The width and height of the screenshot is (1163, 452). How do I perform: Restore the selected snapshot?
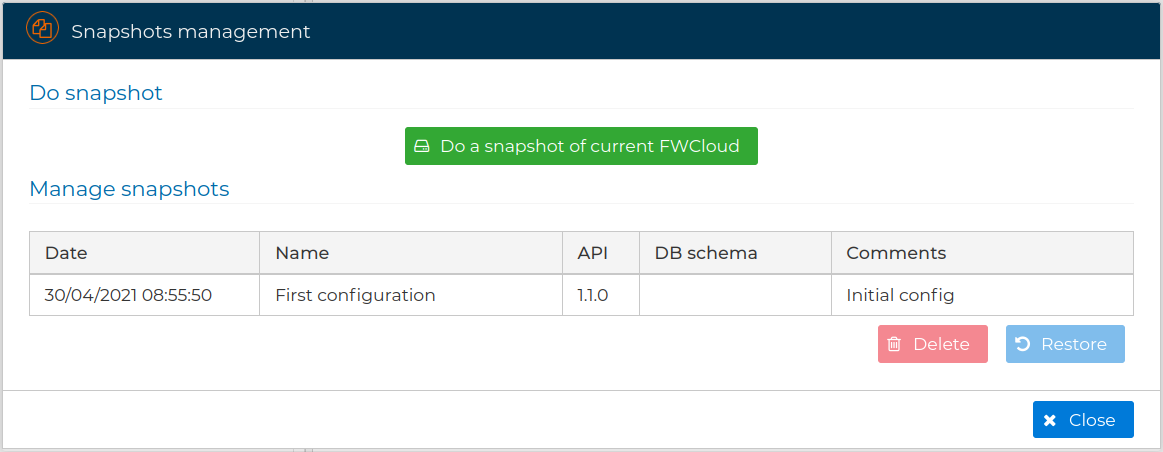(x=1065, y=344)
